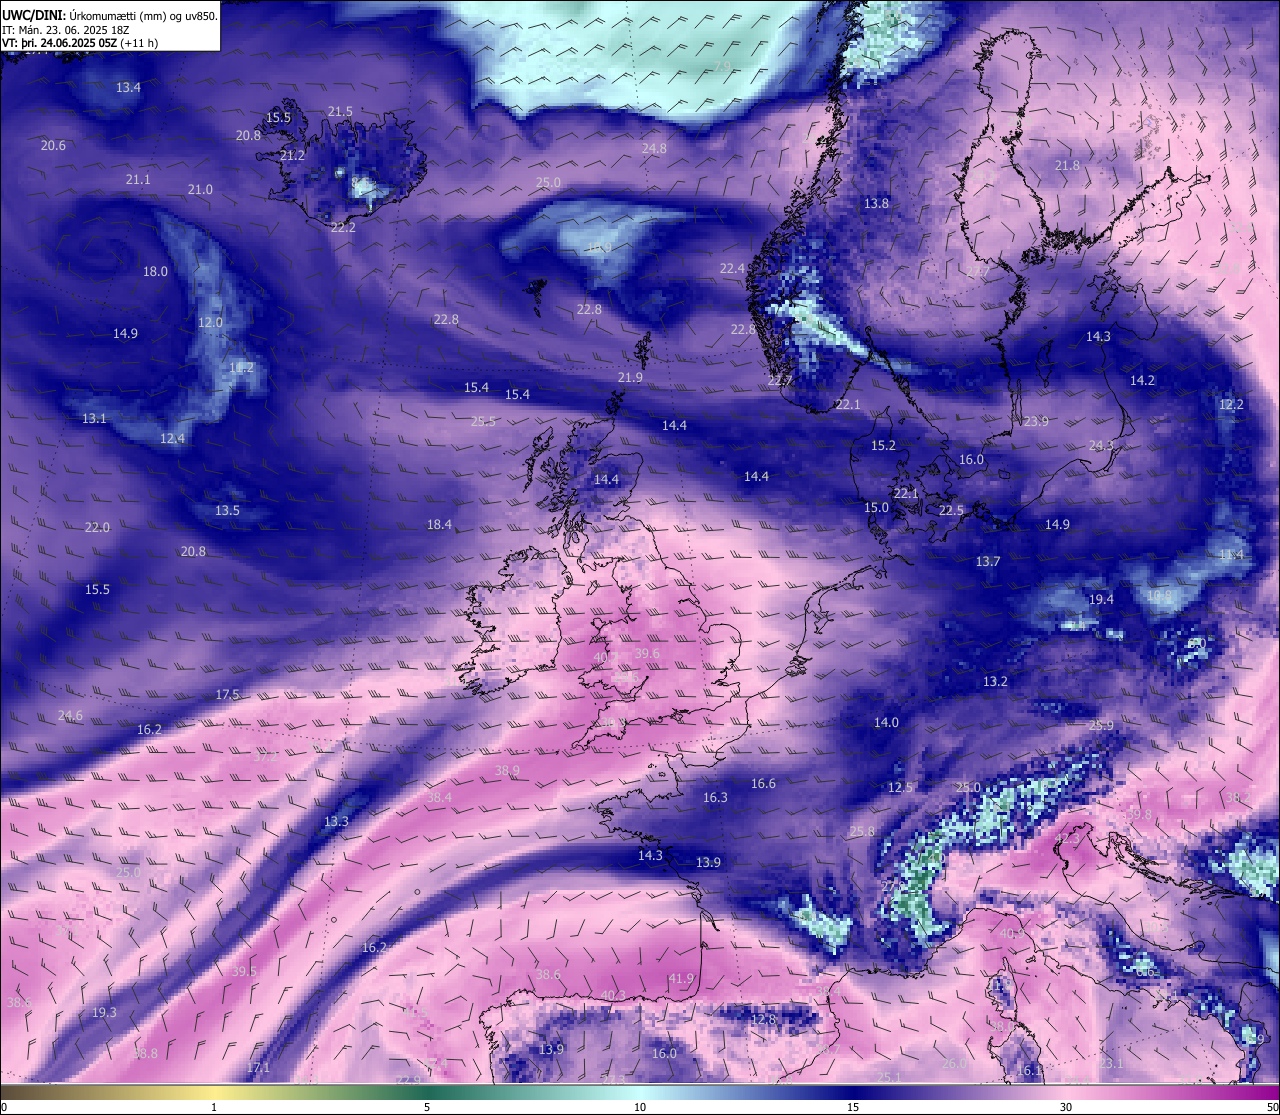Screen dimensions: 1280x1115
Task: Click the 12.5 value label
Action: point(900,788)
